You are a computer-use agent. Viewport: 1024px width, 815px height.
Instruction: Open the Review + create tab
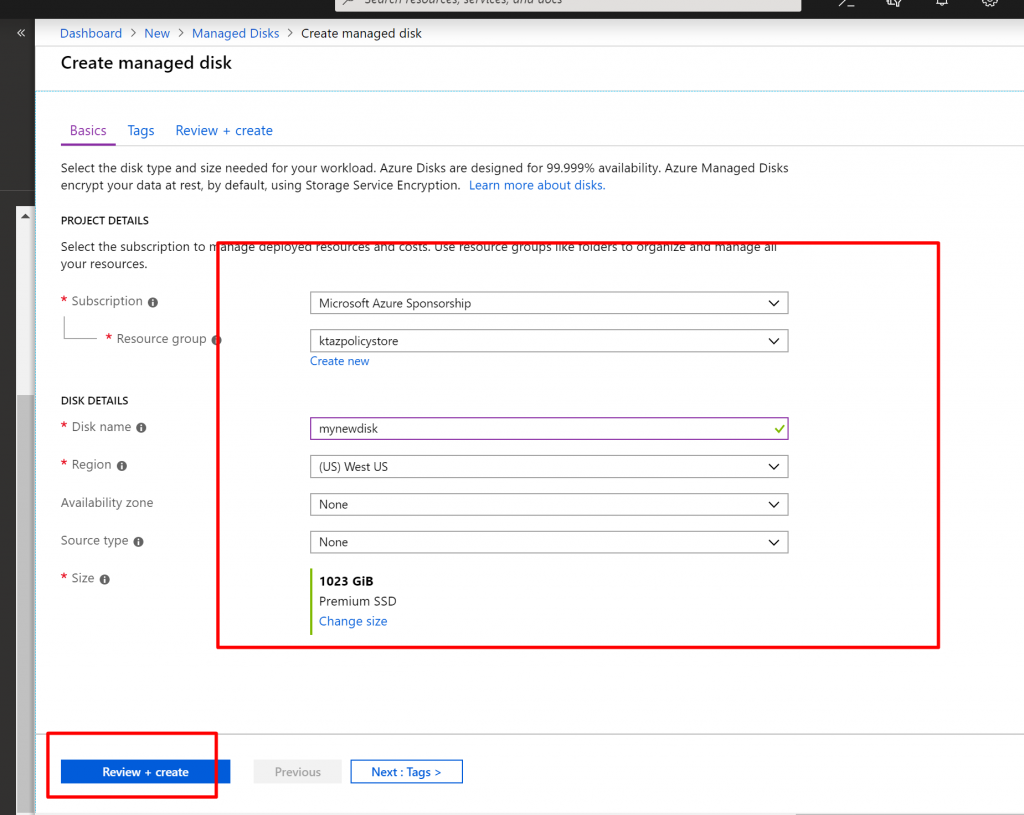[x=224, y=131]
